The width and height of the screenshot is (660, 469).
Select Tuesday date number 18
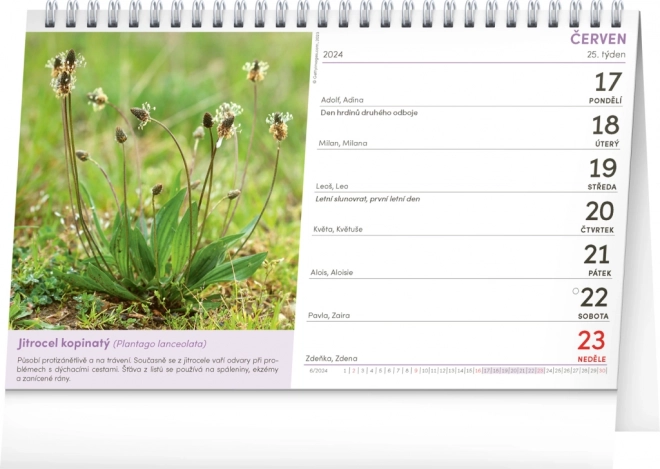(606, 125)
